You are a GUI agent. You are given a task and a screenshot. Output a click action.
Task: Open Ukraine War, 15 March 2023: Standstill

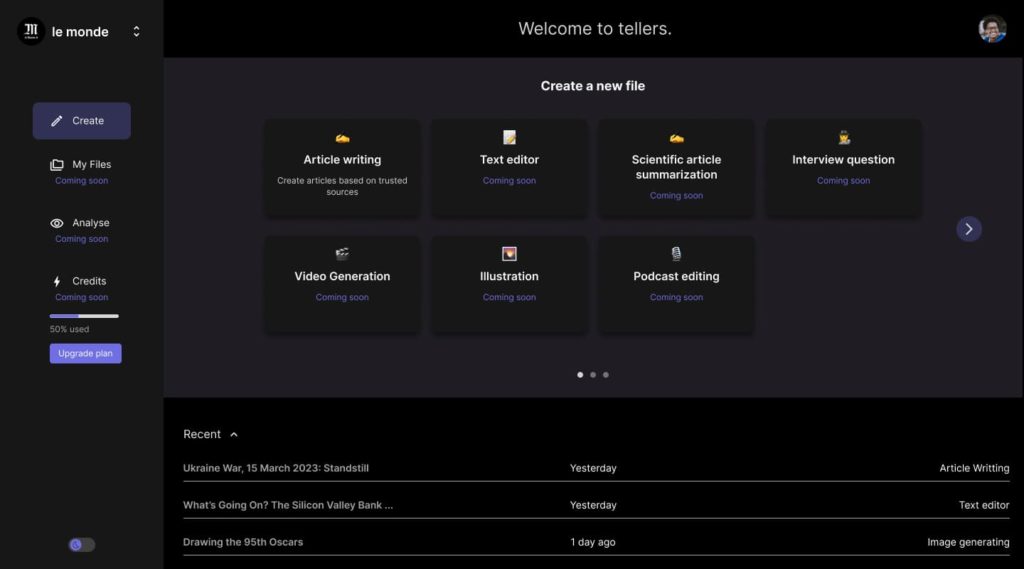click(276, 468)
